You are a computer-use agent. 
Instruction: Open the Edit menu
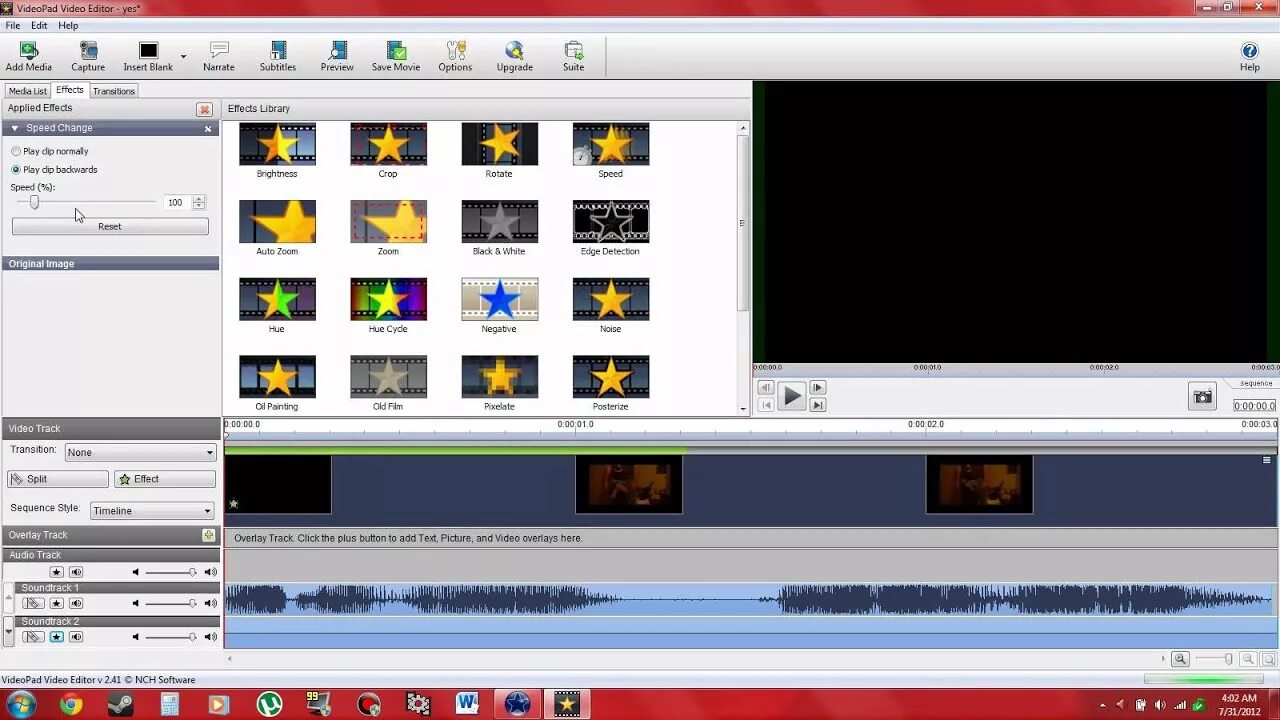click(x=39, y=26)
